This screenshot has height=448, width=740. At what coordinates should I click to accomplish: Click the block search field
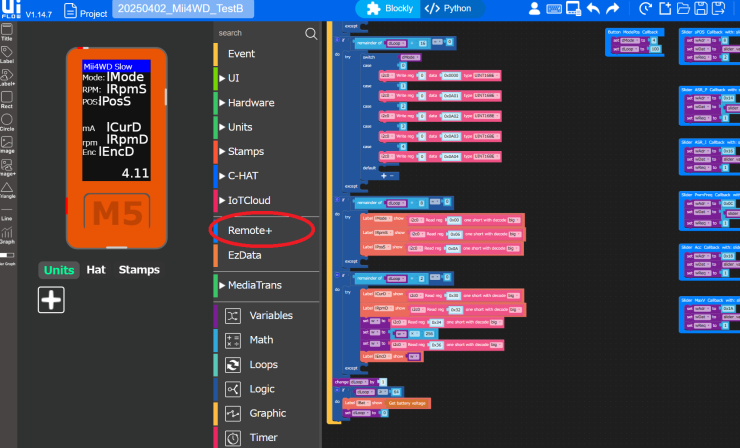[260, 33]
